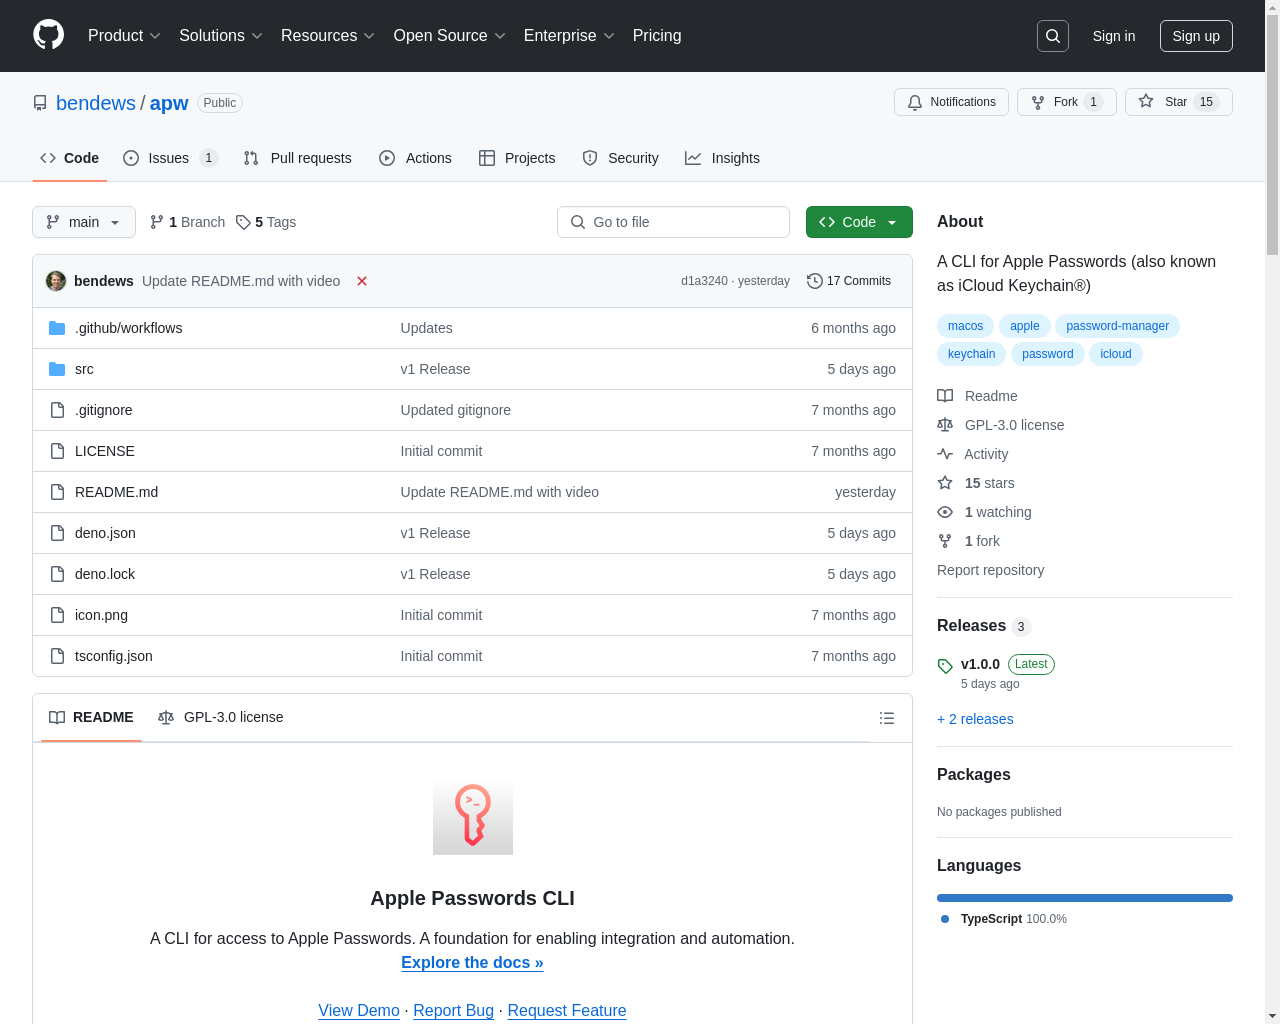Screen dimensions: 1280x1024
Task: Fork the repository with Fork button
Action: 1067,102
